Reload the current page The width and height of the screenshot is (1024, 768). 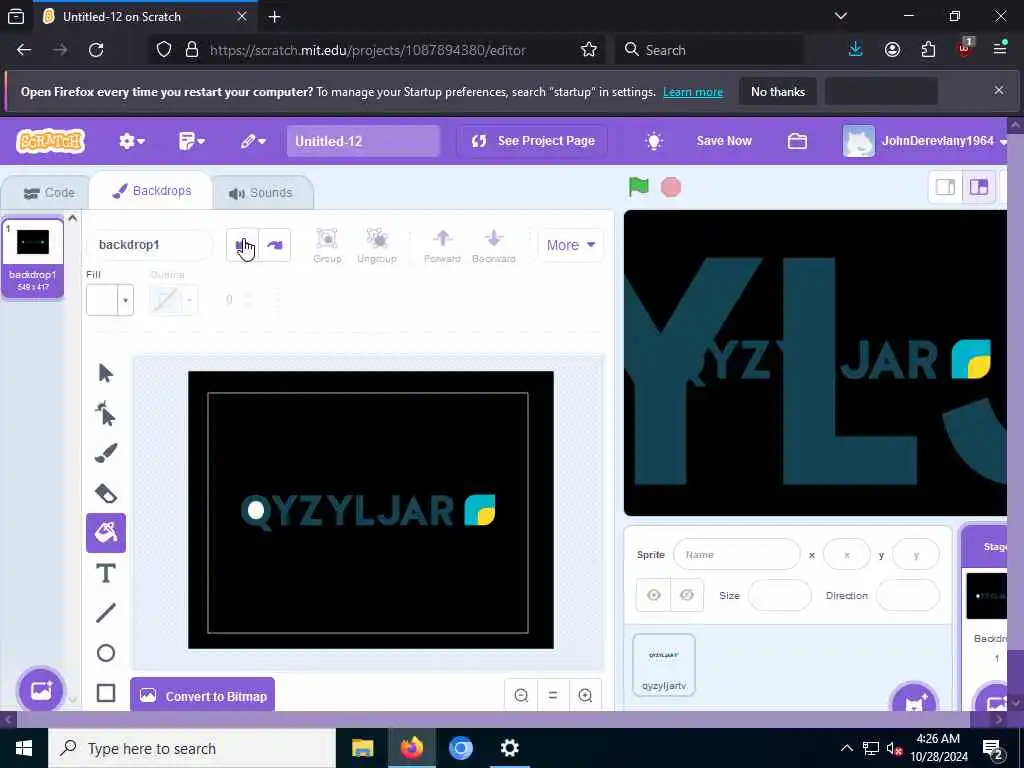(96, 50)
